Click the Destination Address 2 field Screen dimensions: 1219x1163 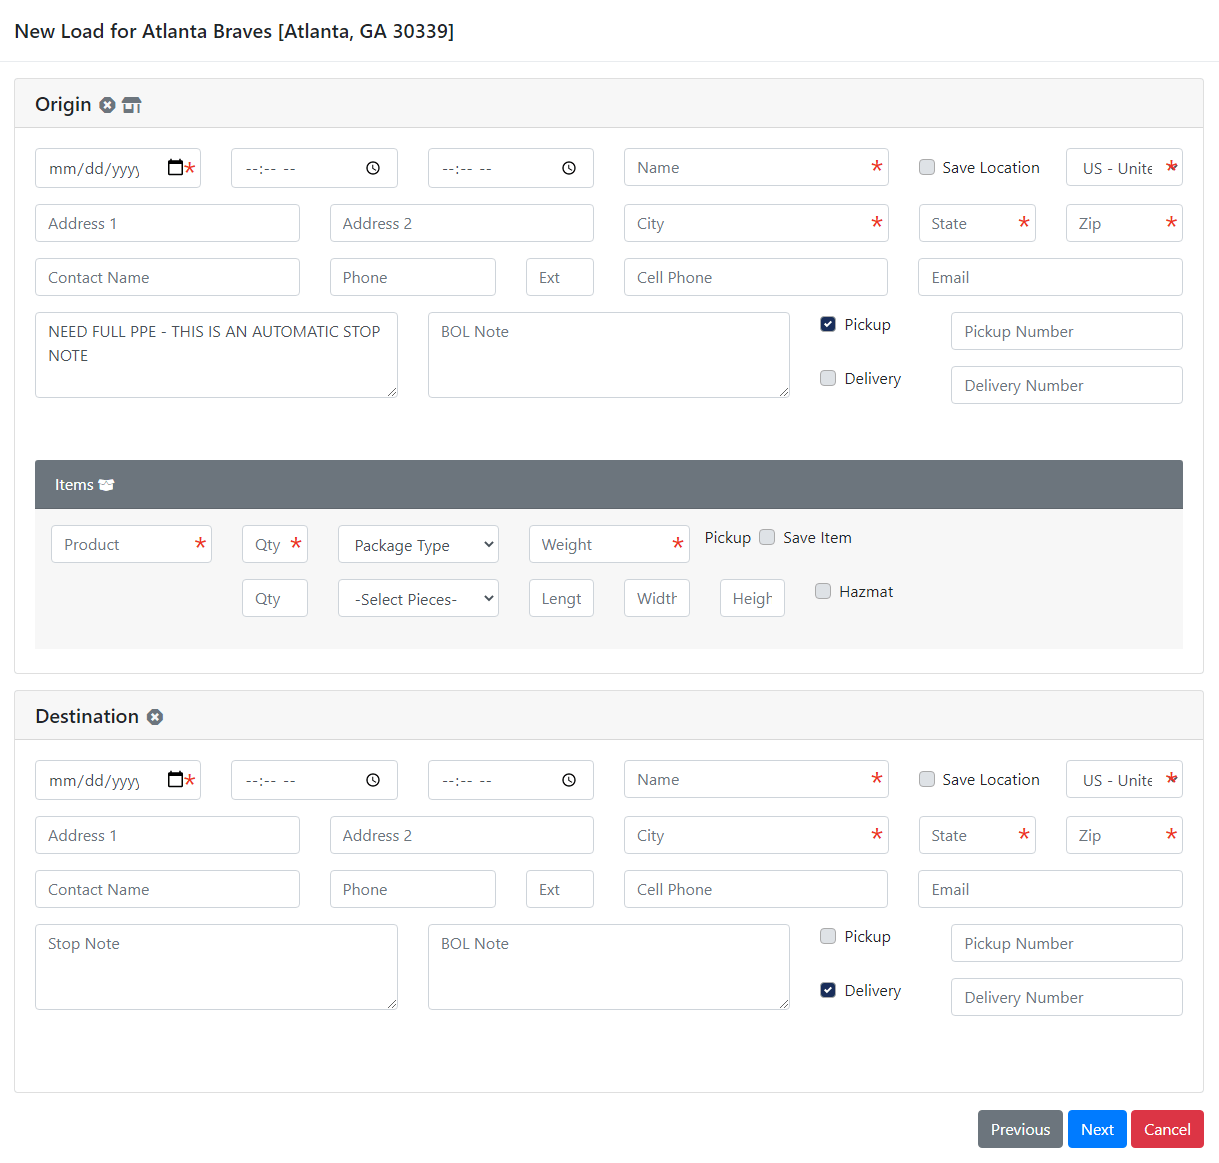click(x=462, y=835)
